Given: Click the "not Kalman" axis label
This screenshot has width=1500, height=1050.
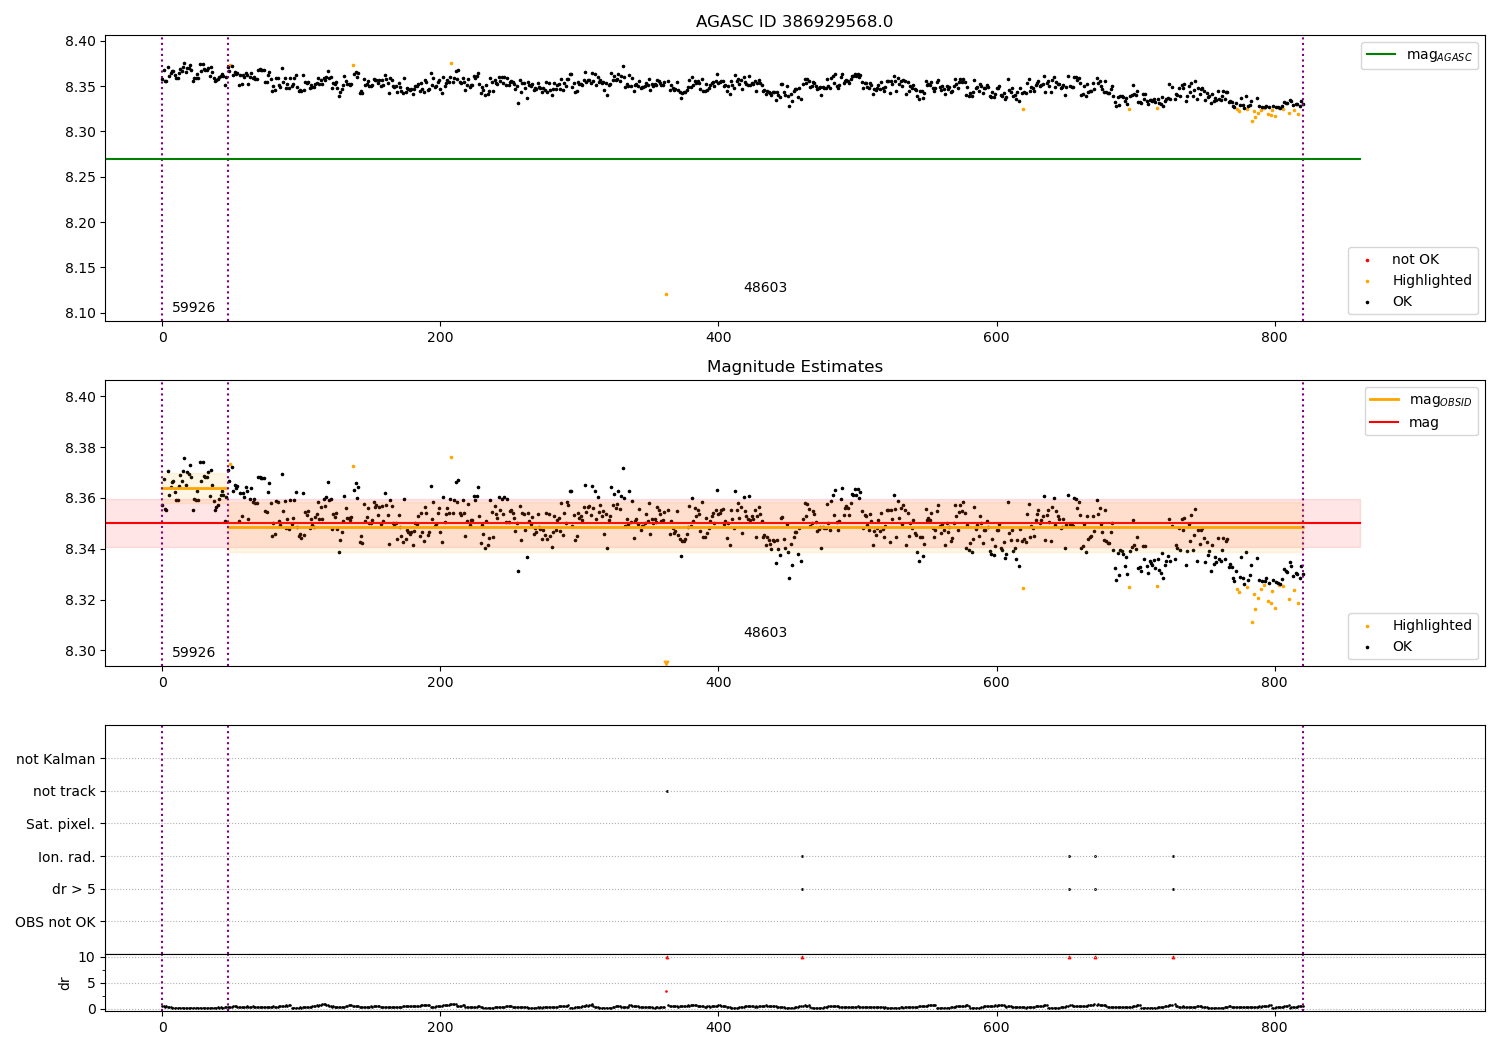Looking at the screenshot, I should coord(56,759).
